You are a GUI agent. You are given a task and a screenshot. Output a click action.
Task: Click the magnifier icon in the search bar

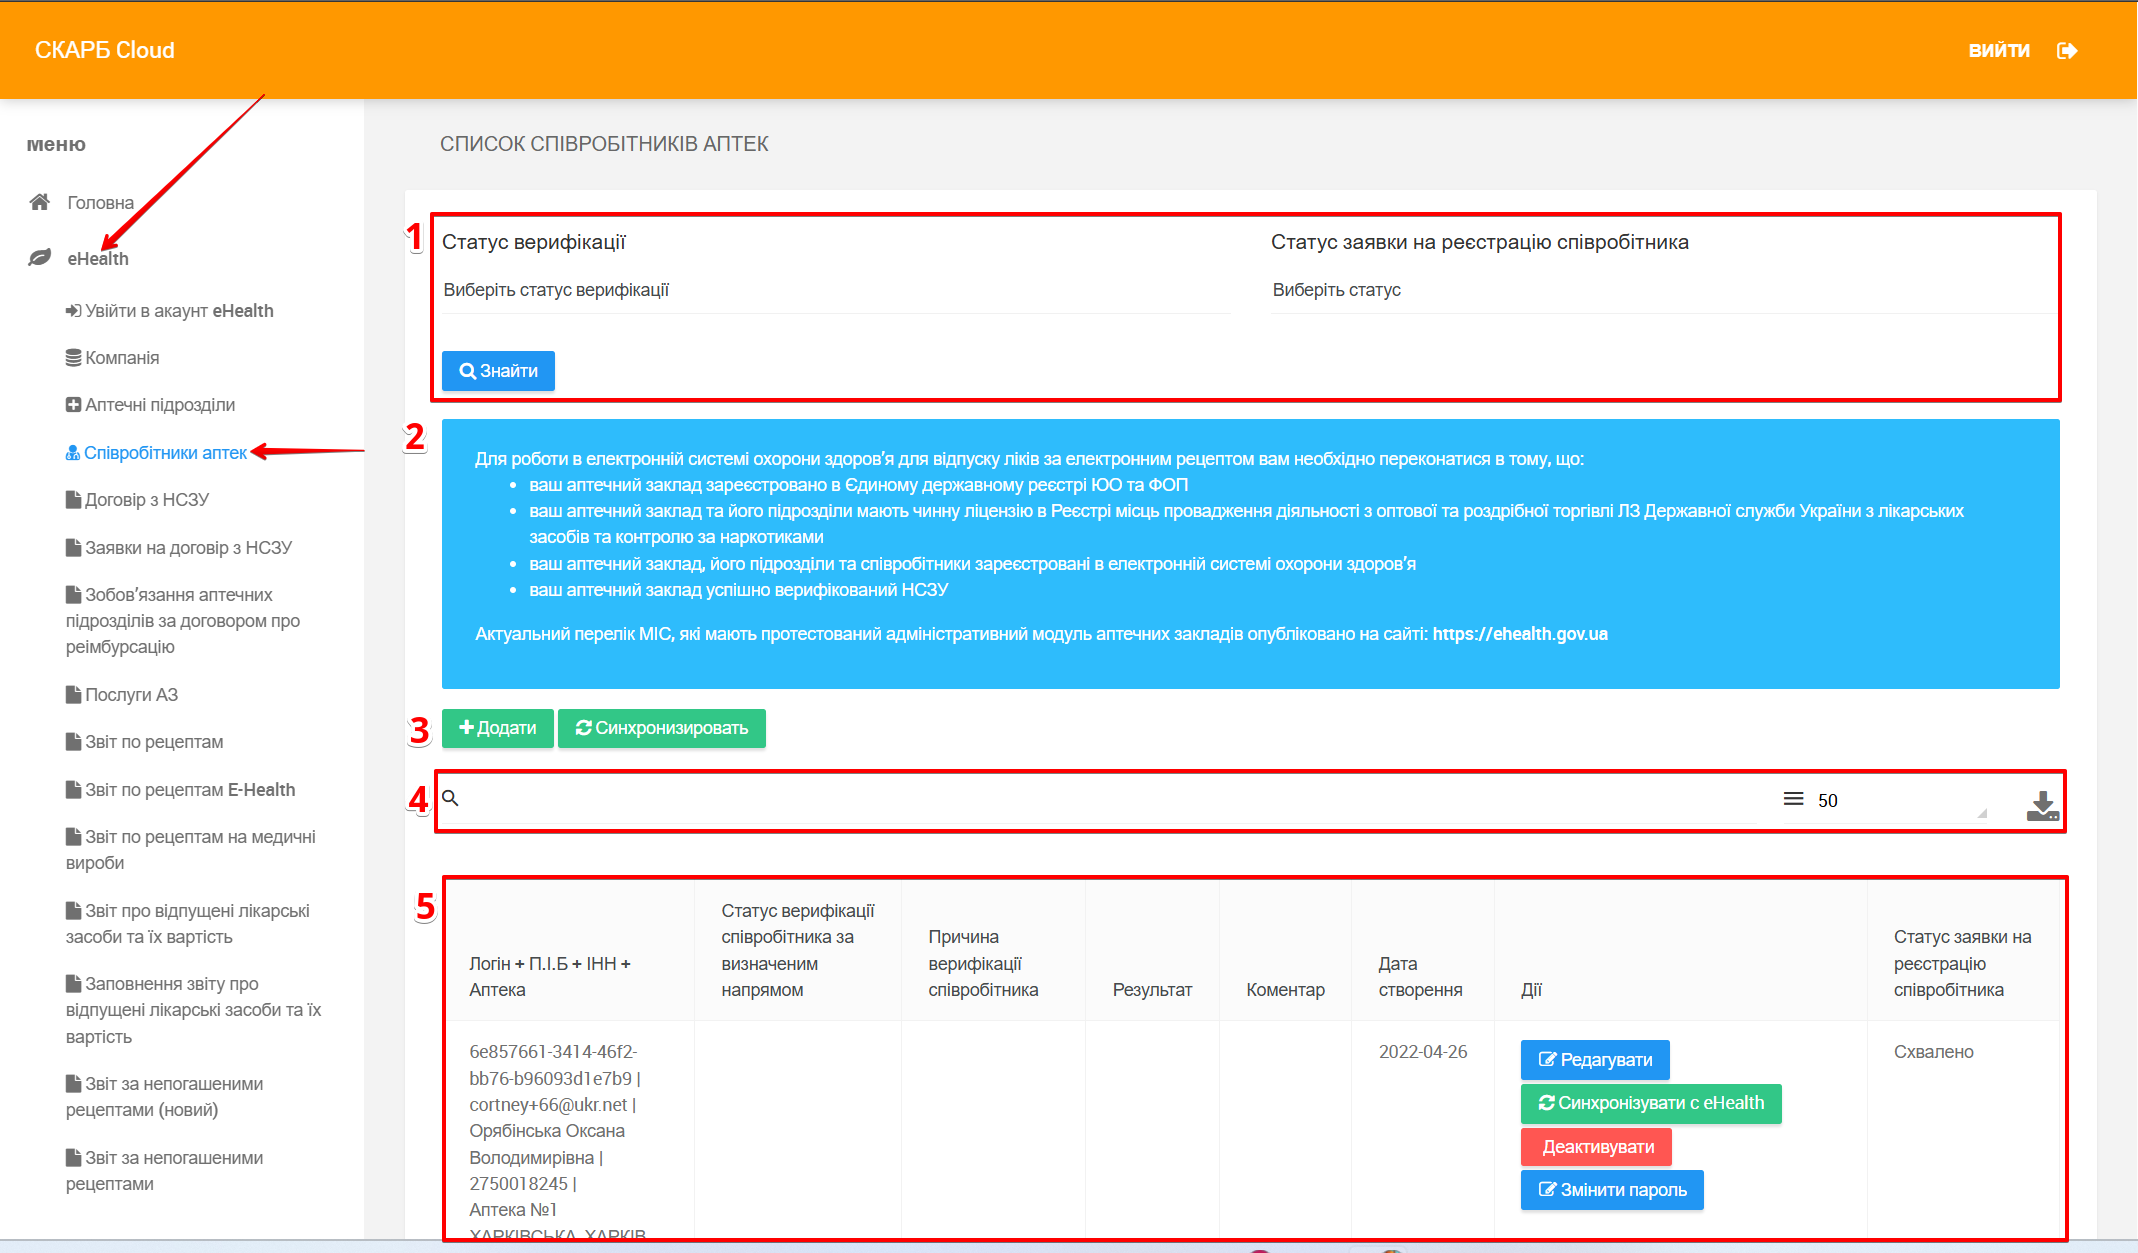(451, 798)
